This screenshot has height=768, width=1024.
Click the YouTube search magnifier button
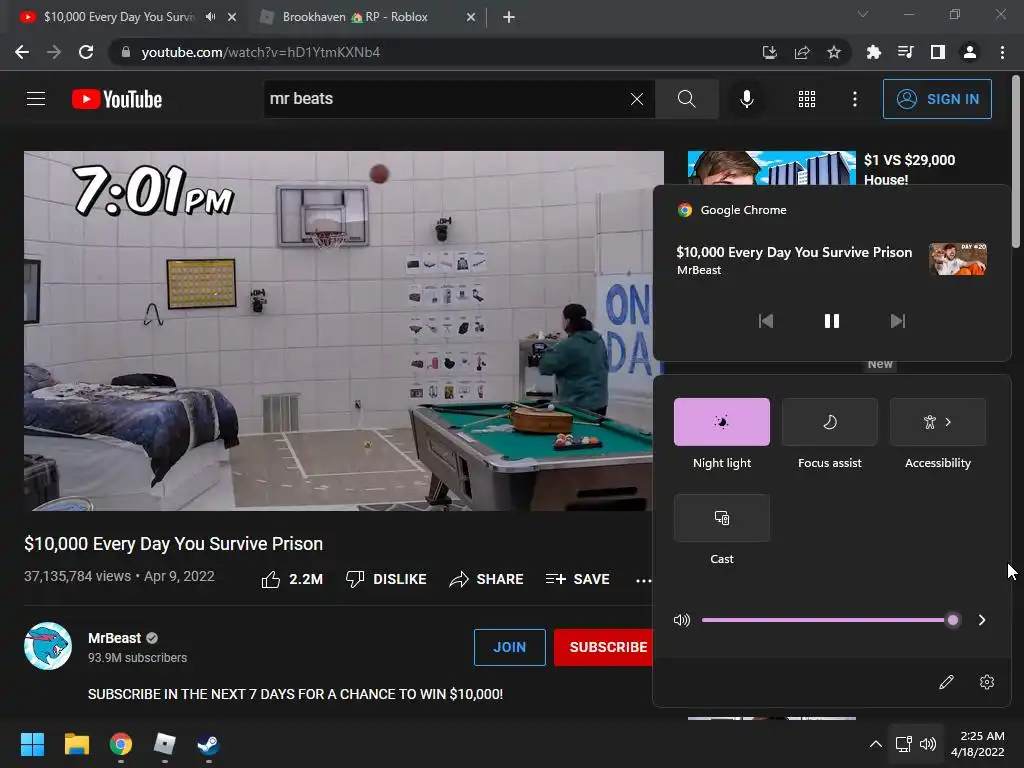point(686,99)
